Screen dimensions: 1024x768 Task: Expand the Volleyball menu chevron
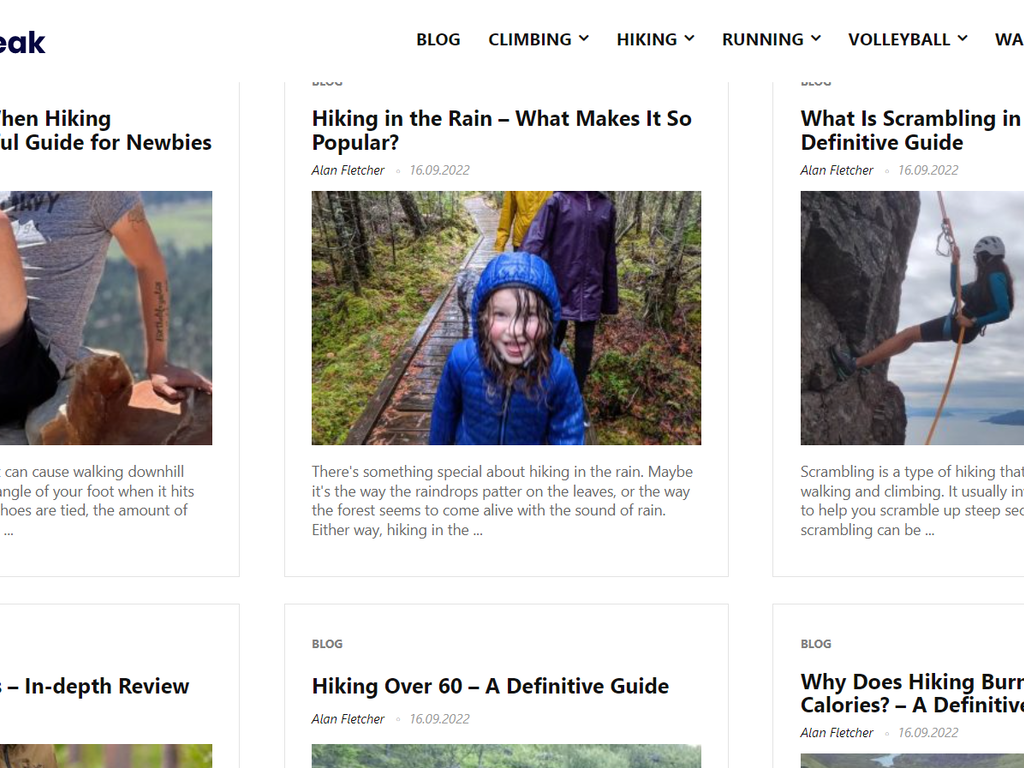pyautogui.click(x=962, y=39)
